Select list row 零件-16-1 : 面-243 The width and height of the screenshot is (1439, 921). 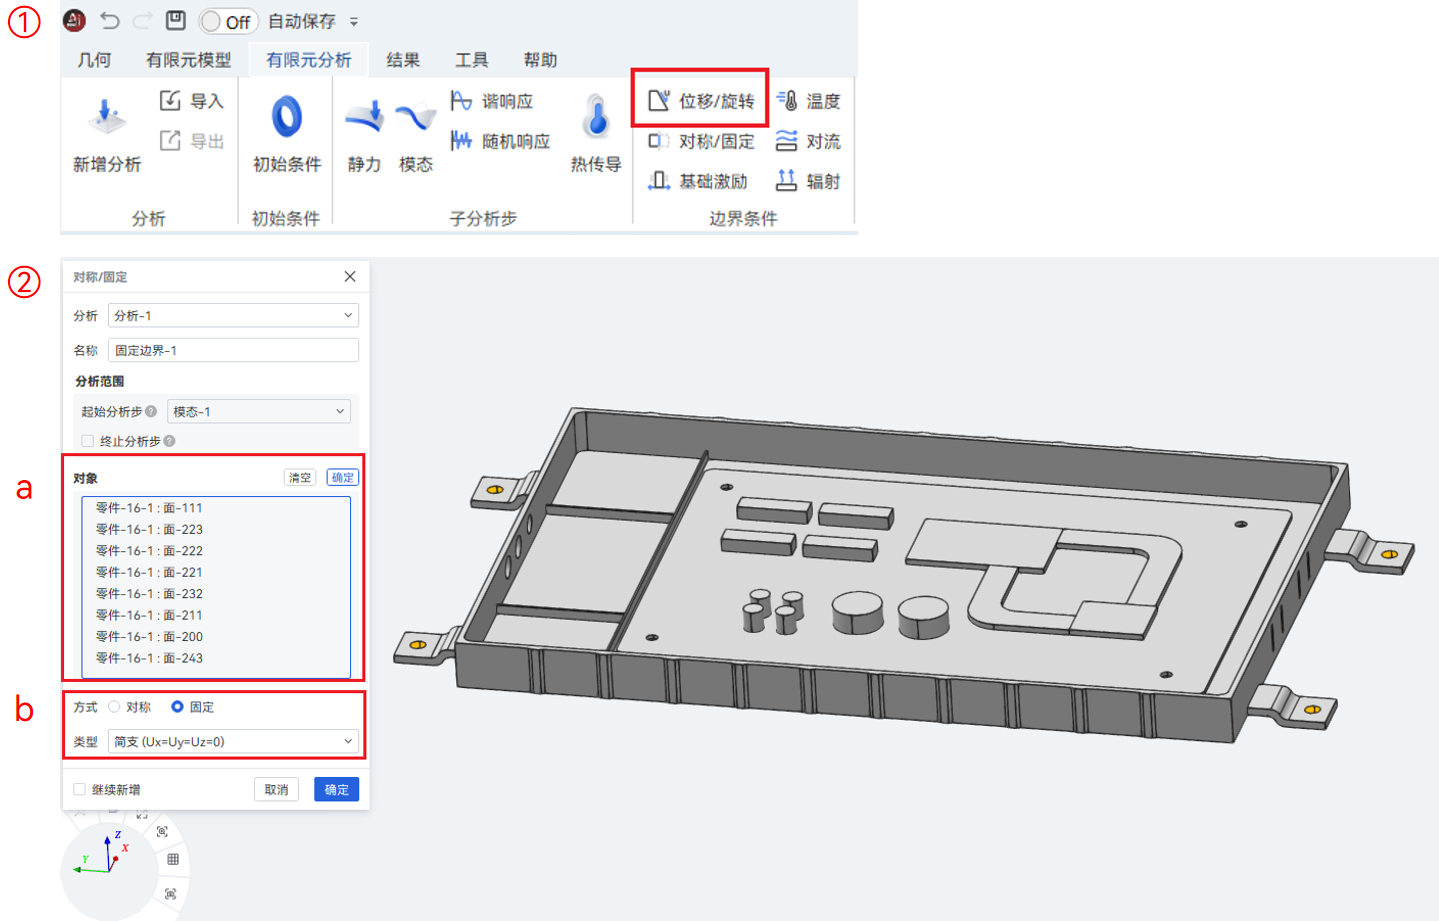point(216,658)
